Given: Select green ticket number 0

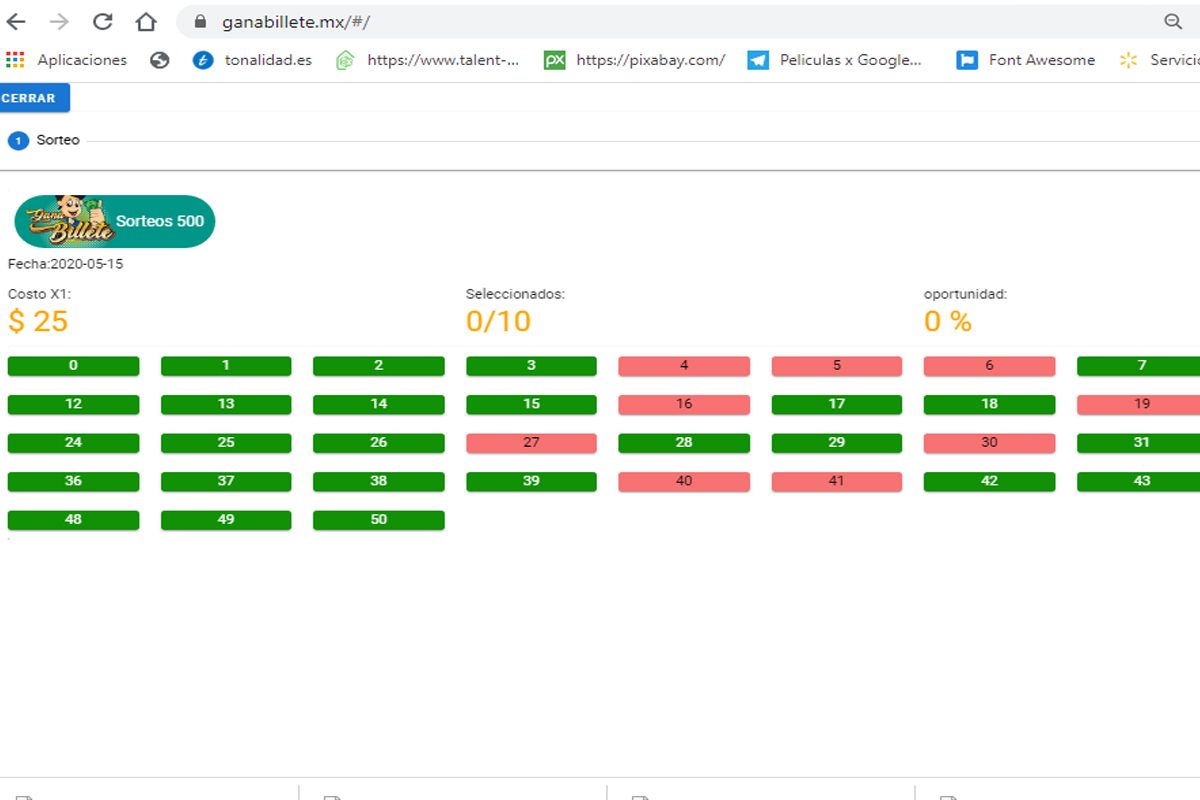Looking at the screenshot, I should click(73, 366).
